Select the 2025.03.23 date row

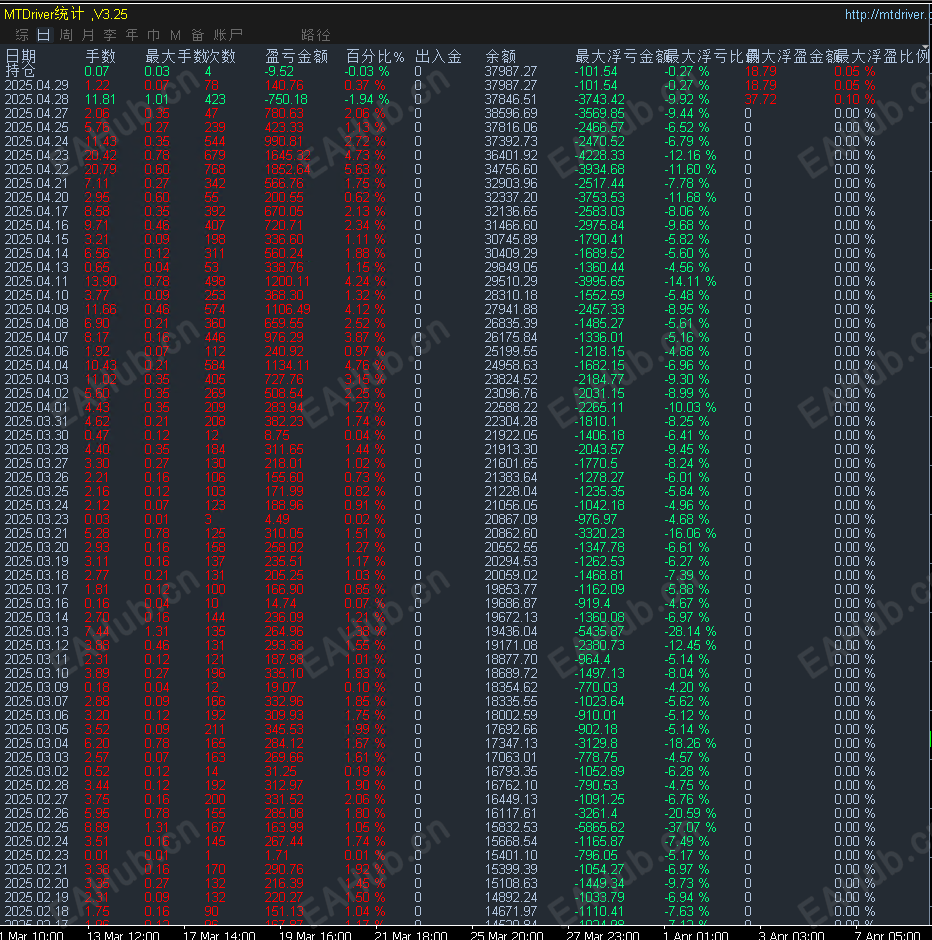tap(37, 519)
